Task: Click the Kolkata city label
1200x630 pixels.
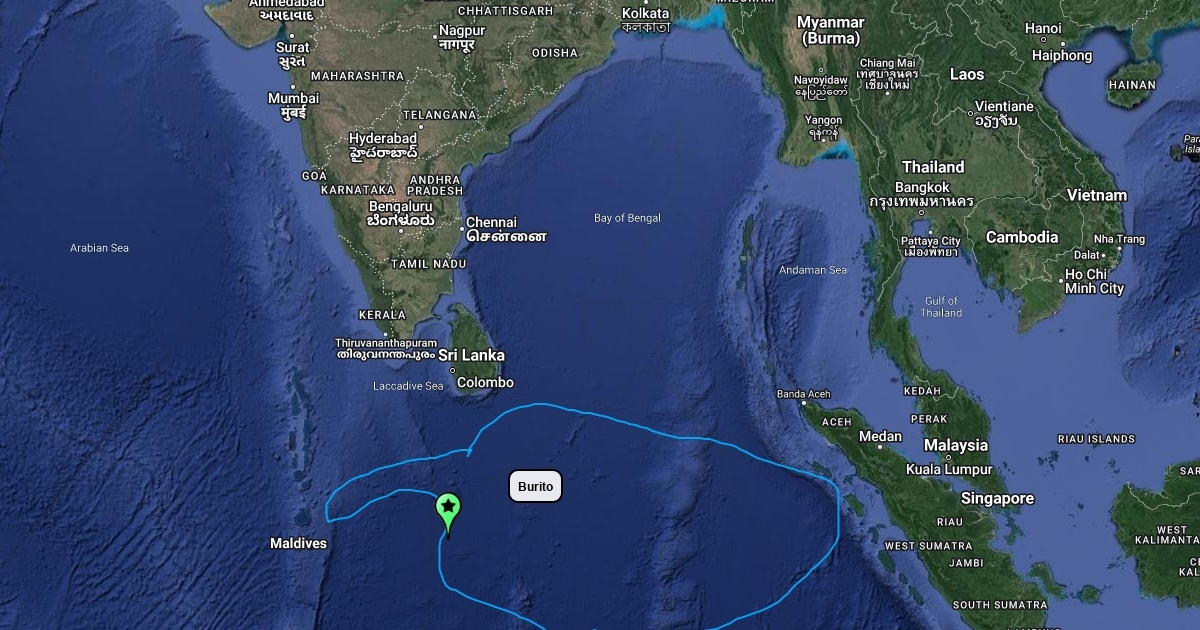Action: 645,13
